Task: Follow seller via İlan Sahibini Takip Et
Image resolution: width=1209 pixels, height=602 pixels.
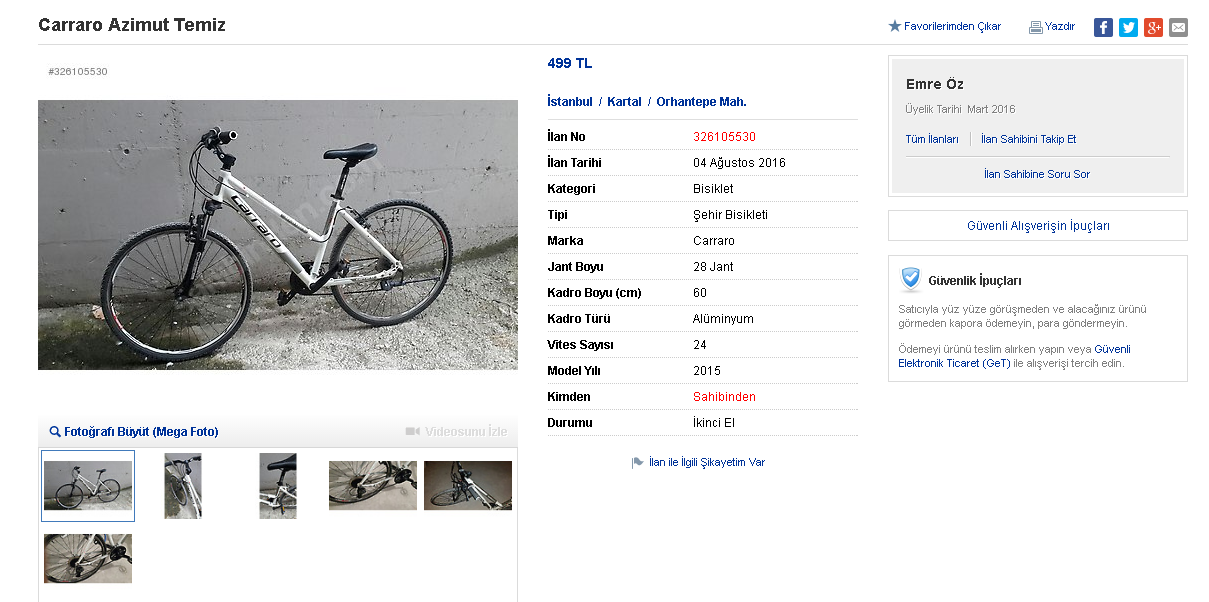Action: click(x=1028, y=139)
